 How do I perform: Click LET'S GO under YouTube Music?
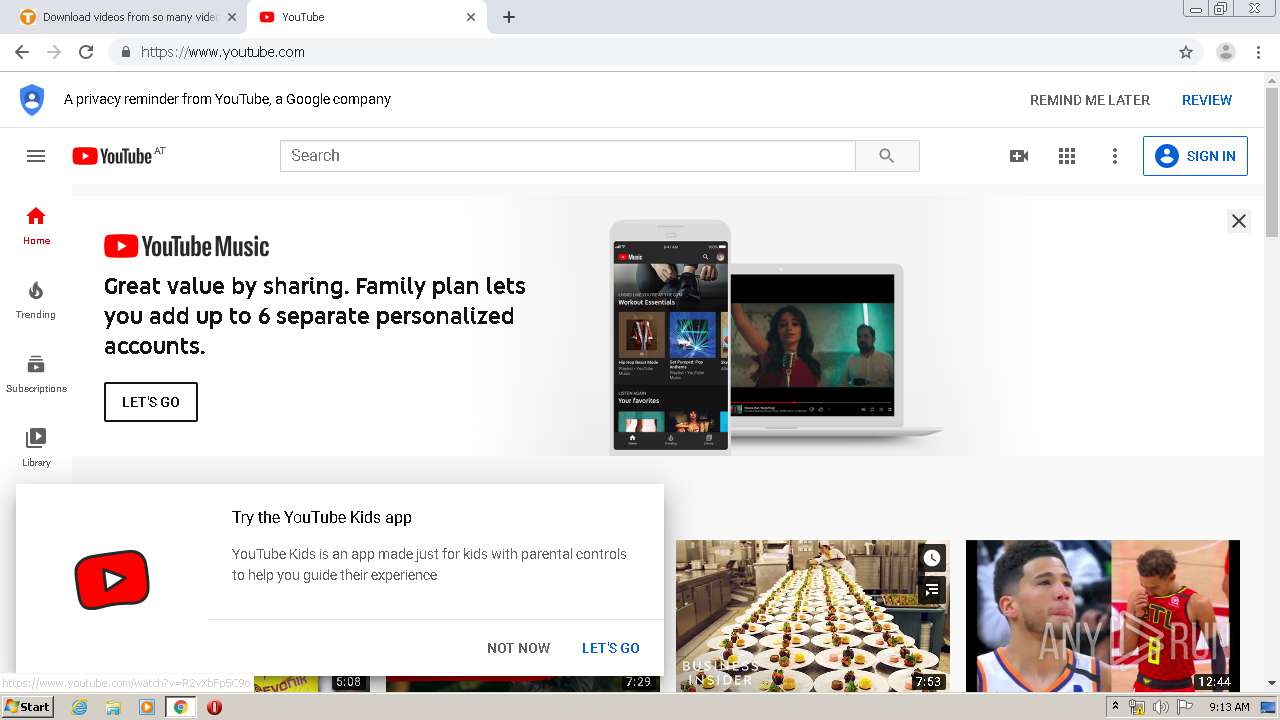tap(151, 402)
